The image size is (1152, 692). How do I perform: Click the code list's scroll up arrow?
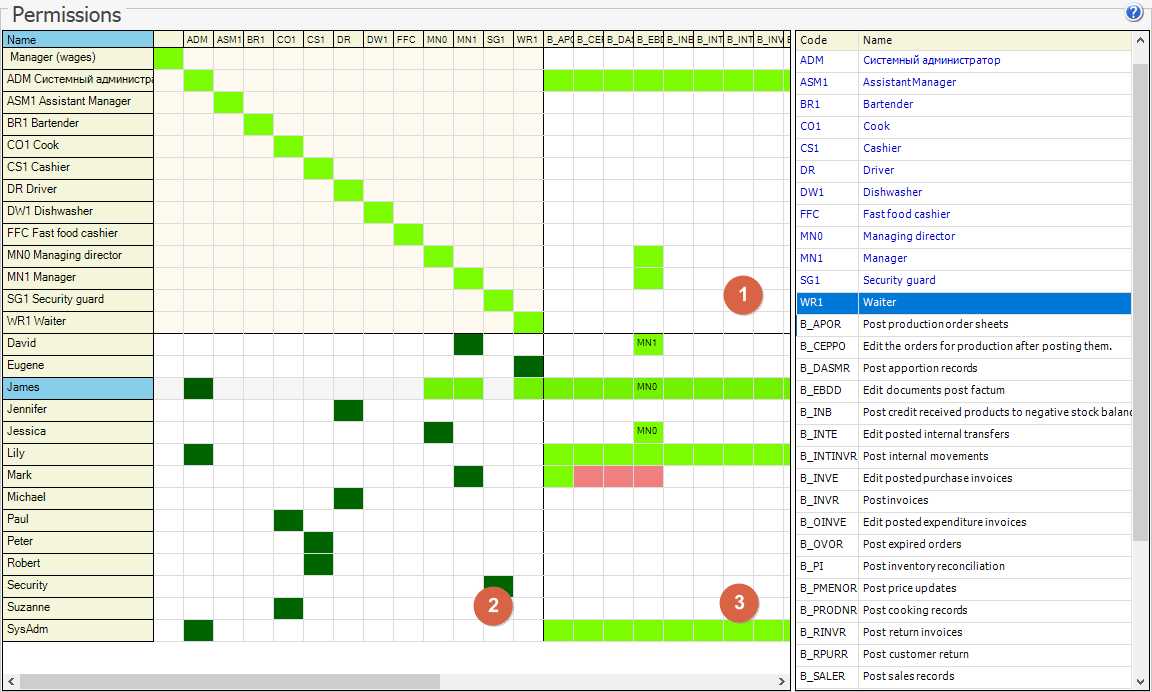[x=1140, y=40]
